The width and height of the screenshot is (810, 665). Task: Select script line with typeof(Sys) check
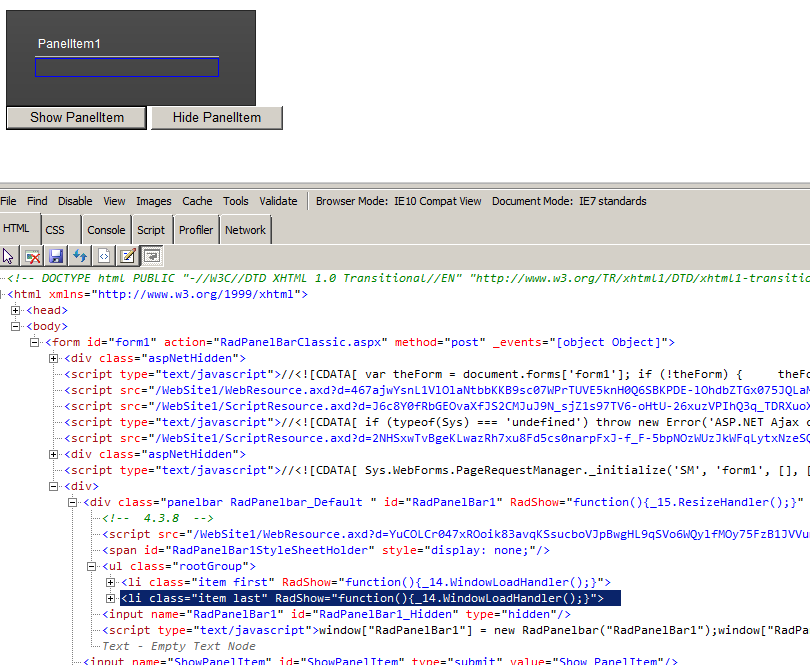(x=437, y=423)
